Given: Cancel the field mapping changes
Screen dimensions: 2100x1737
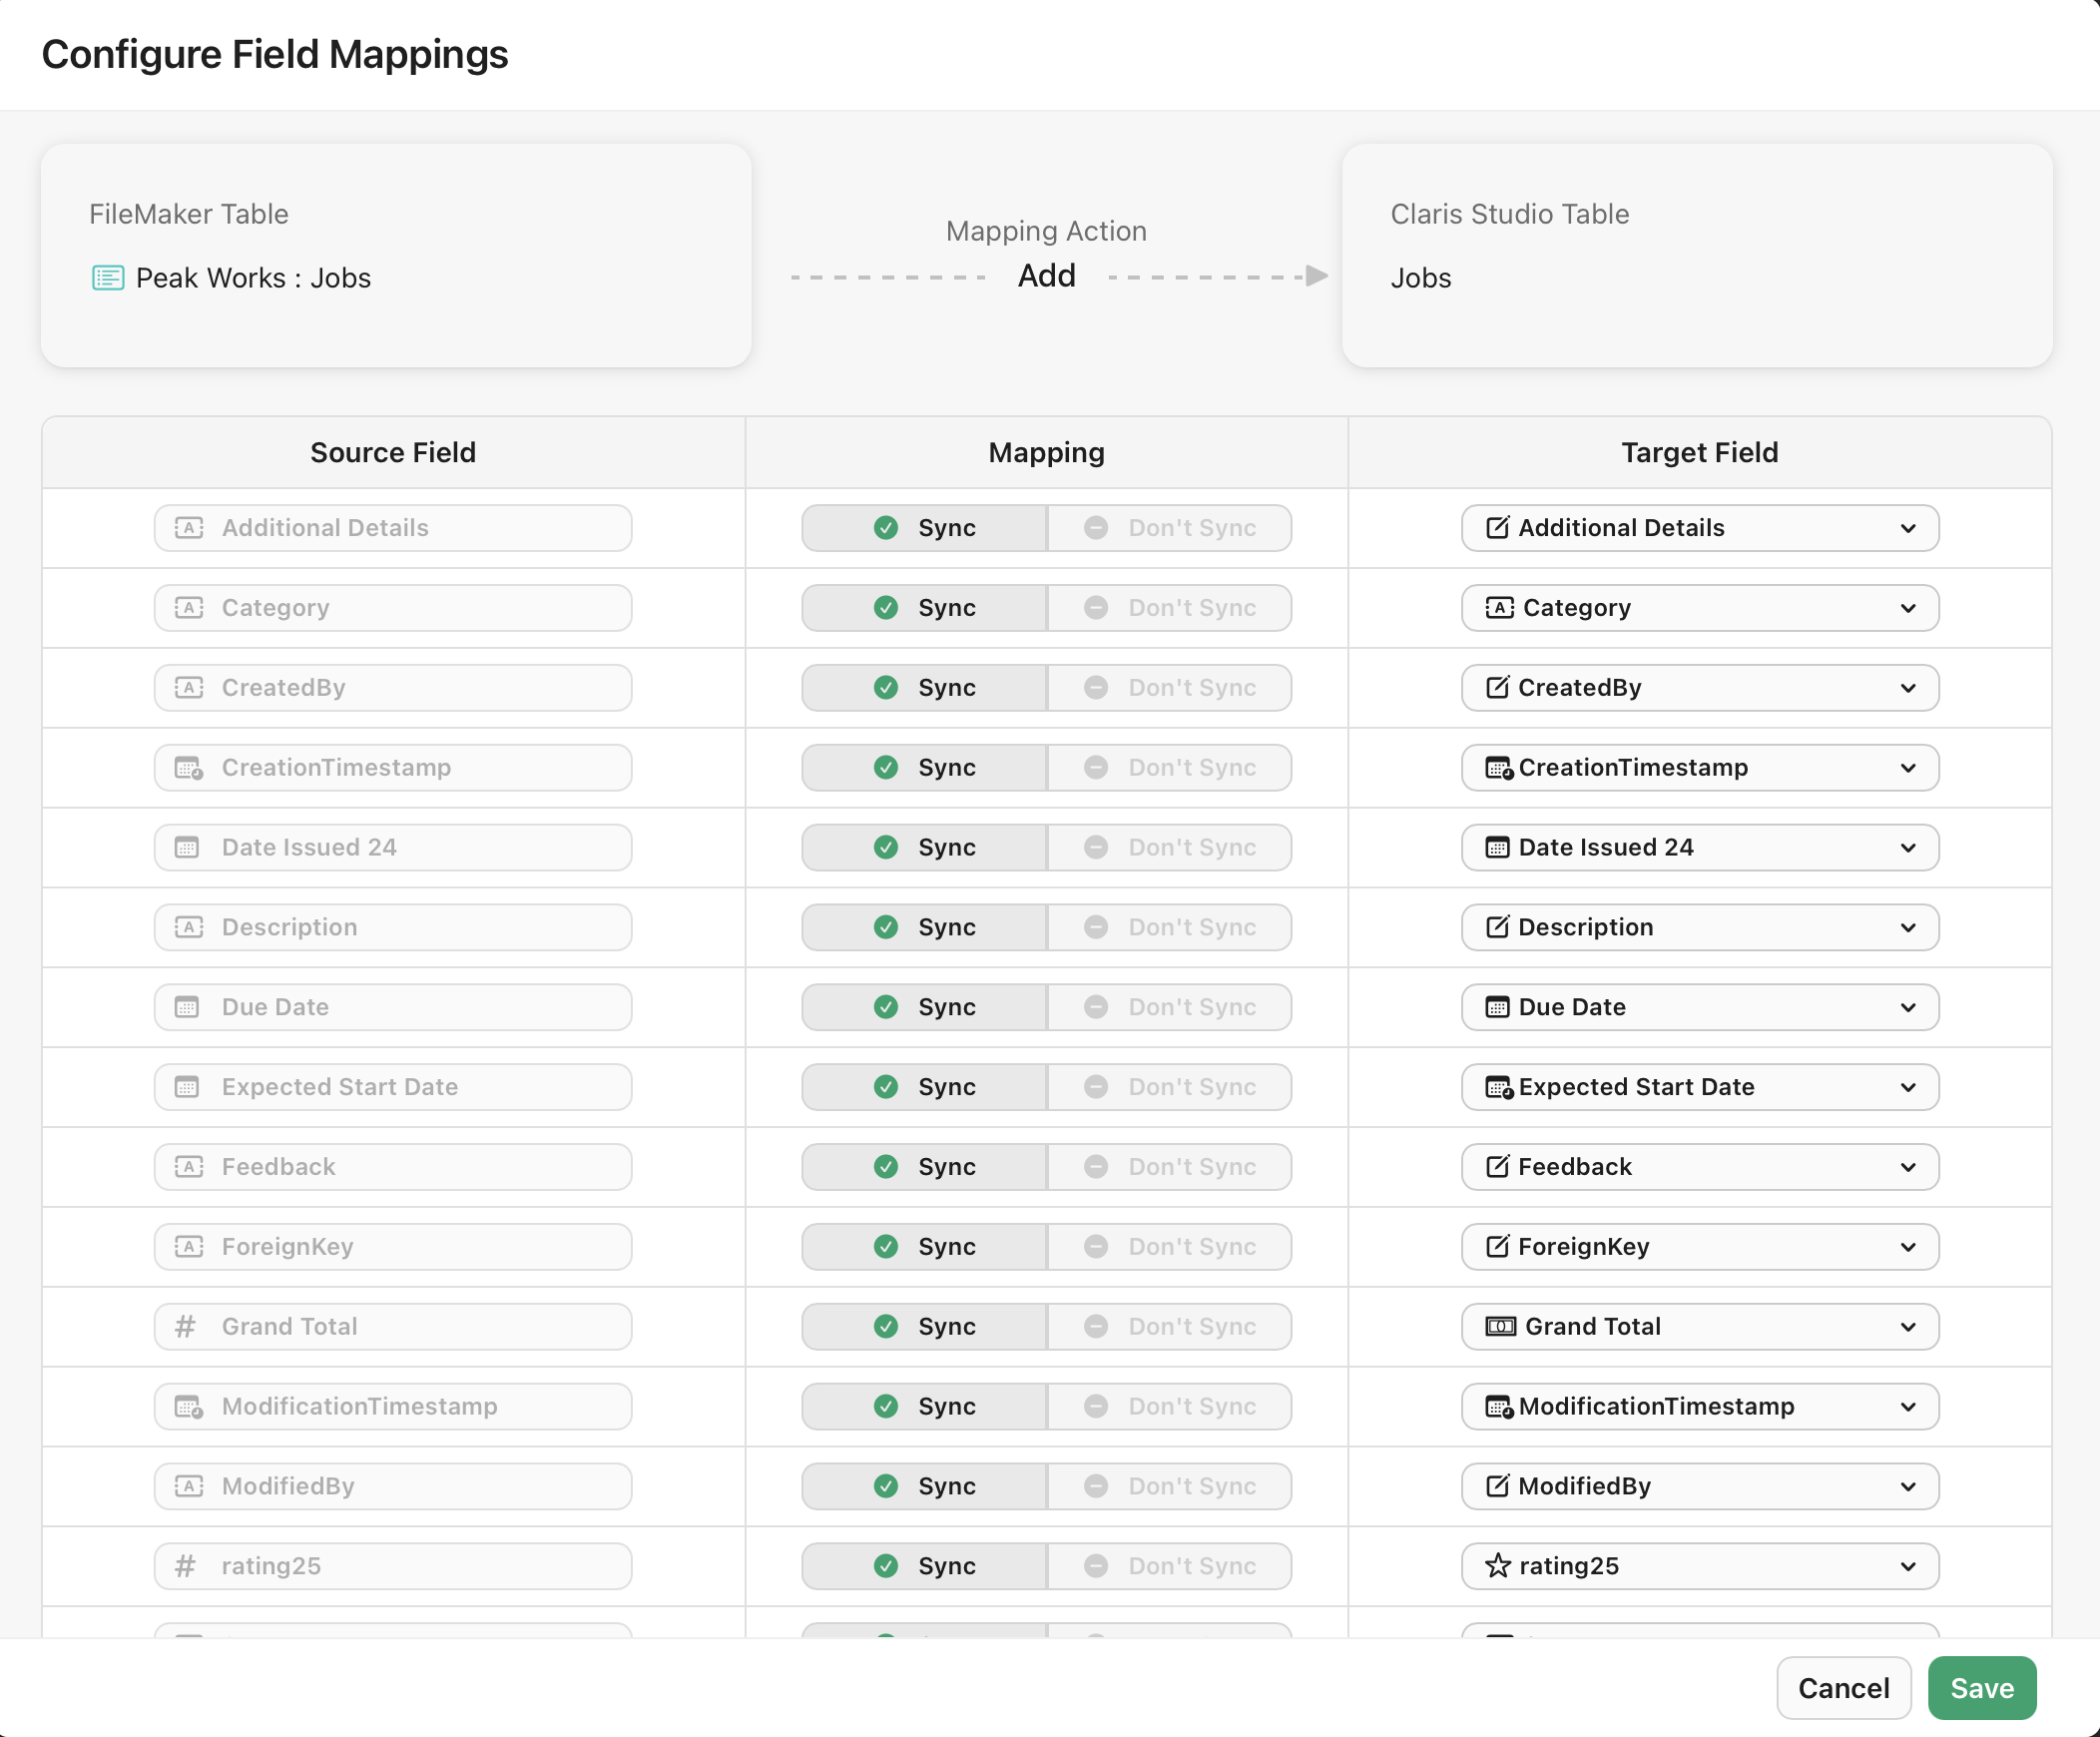Looking at the screenshot, I should tap(1843, 1688).
